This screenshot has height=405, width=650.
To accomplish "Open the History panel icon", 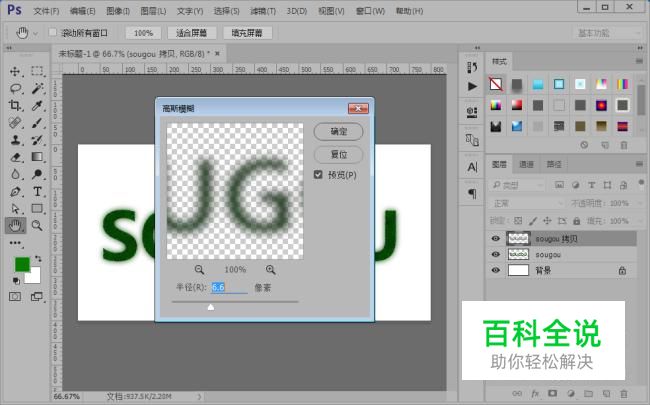I will (472, 67).
